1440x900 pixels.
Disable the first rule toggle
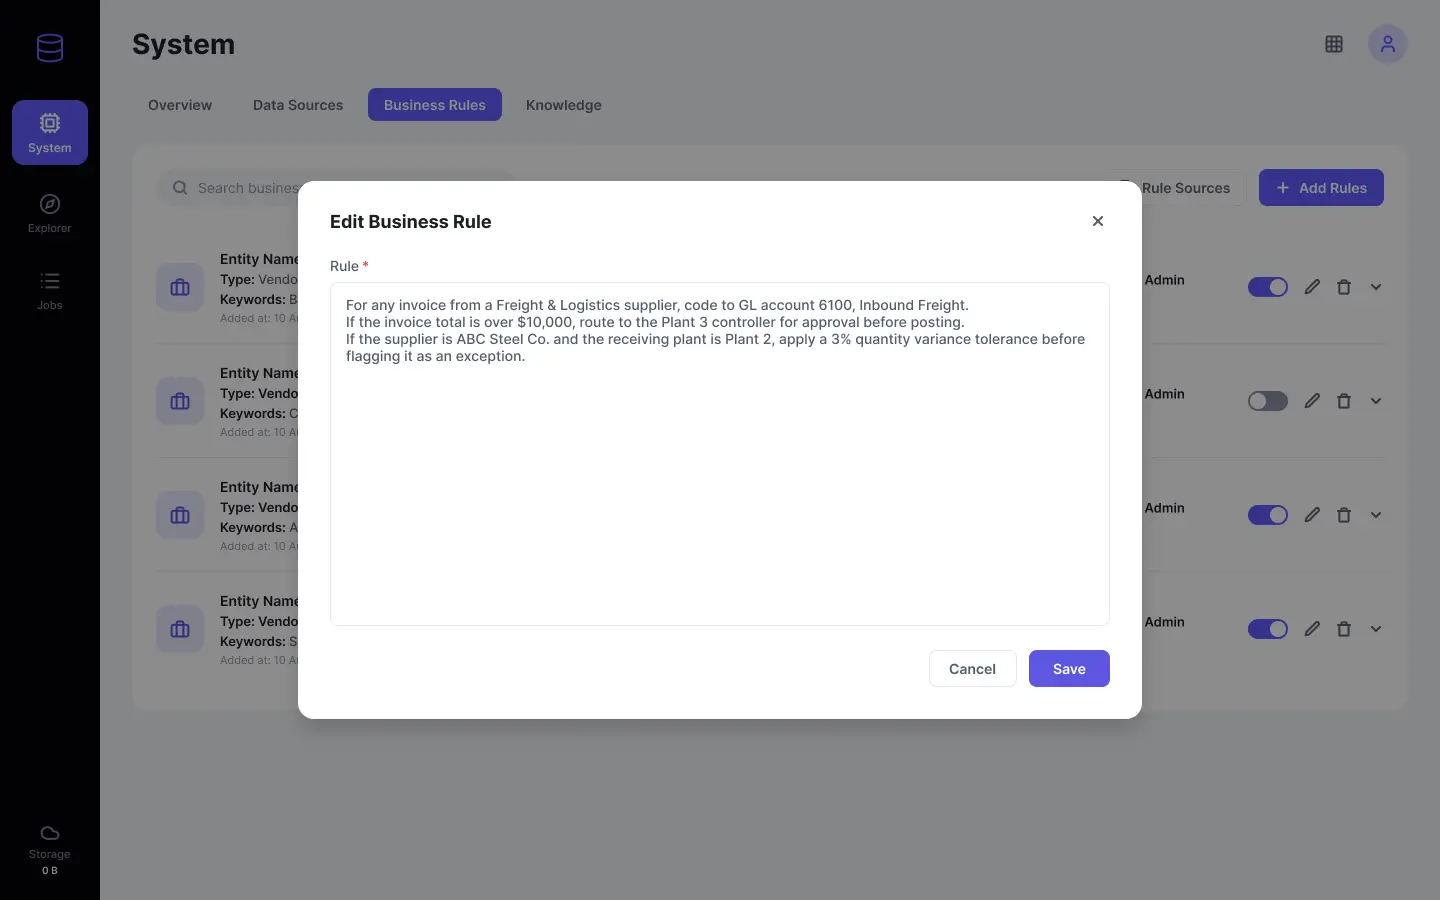tap(1268, 287)
